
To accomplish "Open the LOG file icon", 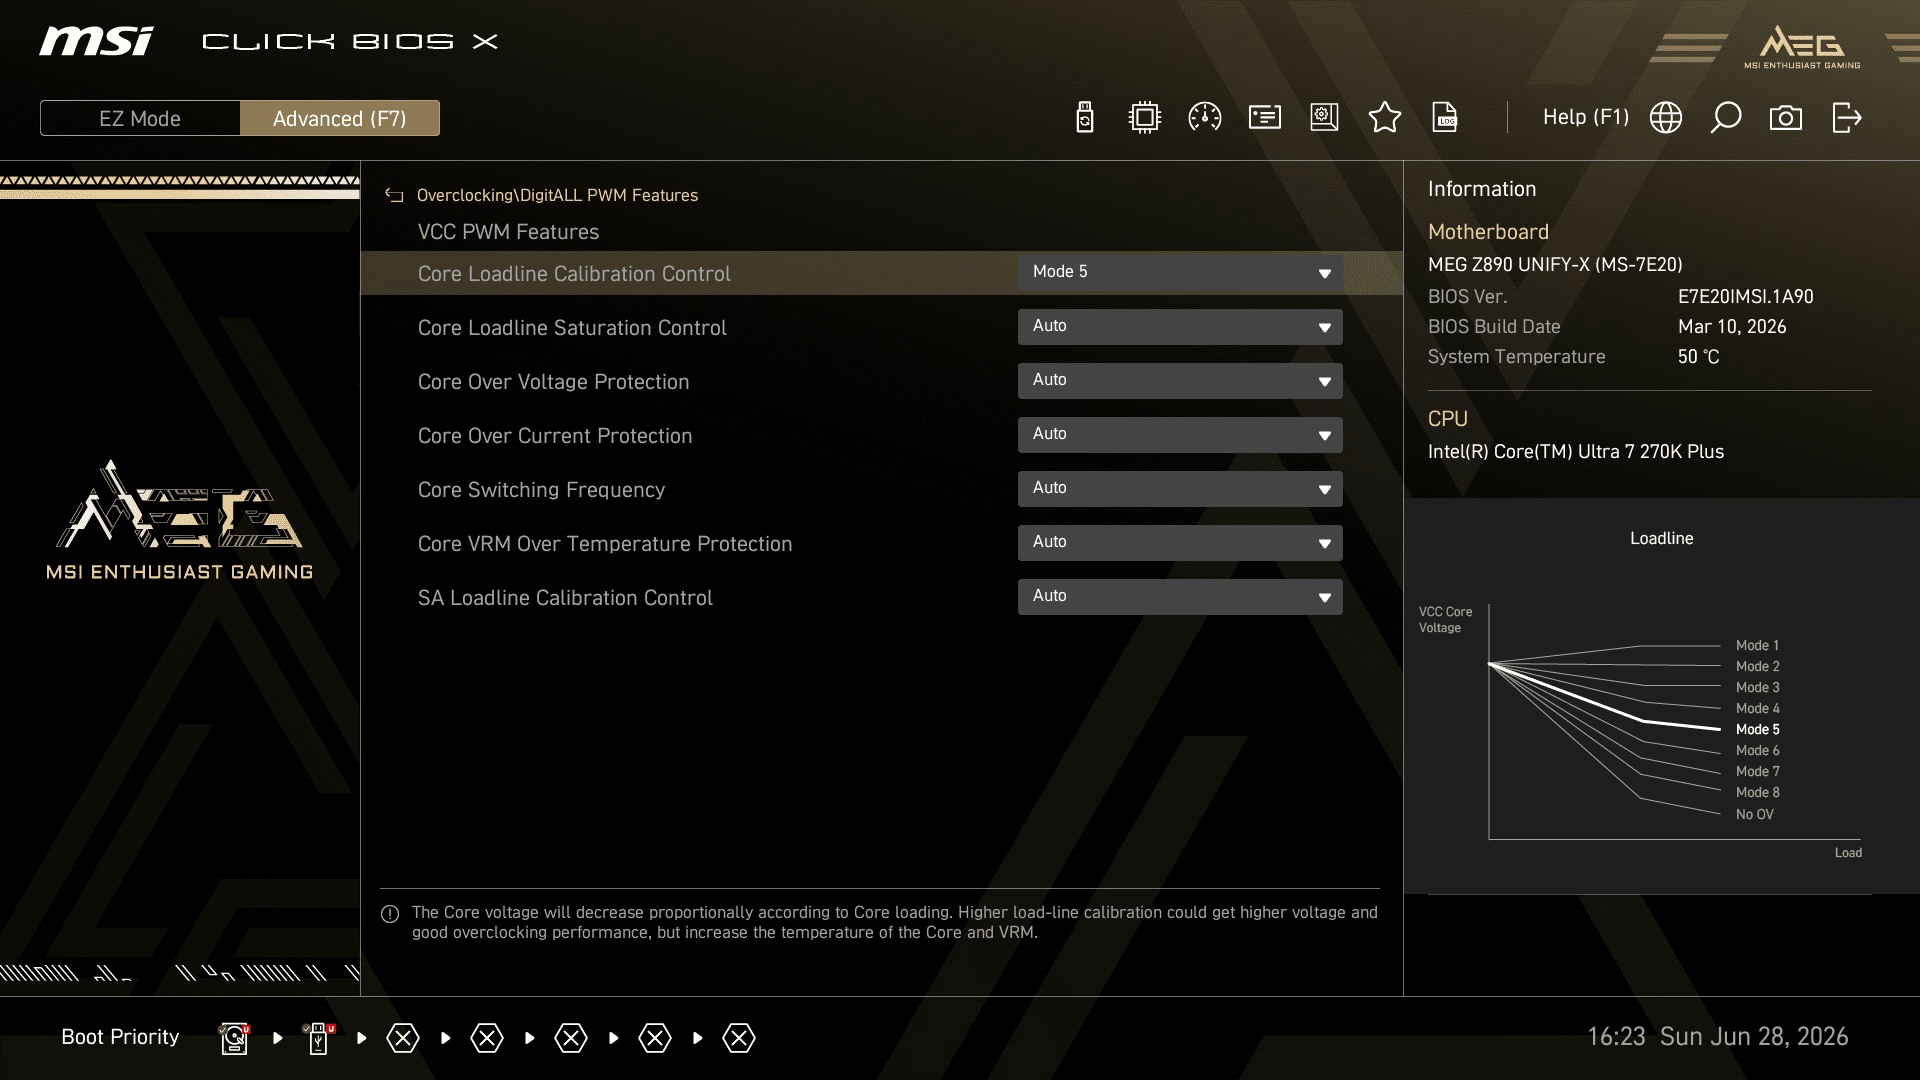I will [x=1445, y=118].
